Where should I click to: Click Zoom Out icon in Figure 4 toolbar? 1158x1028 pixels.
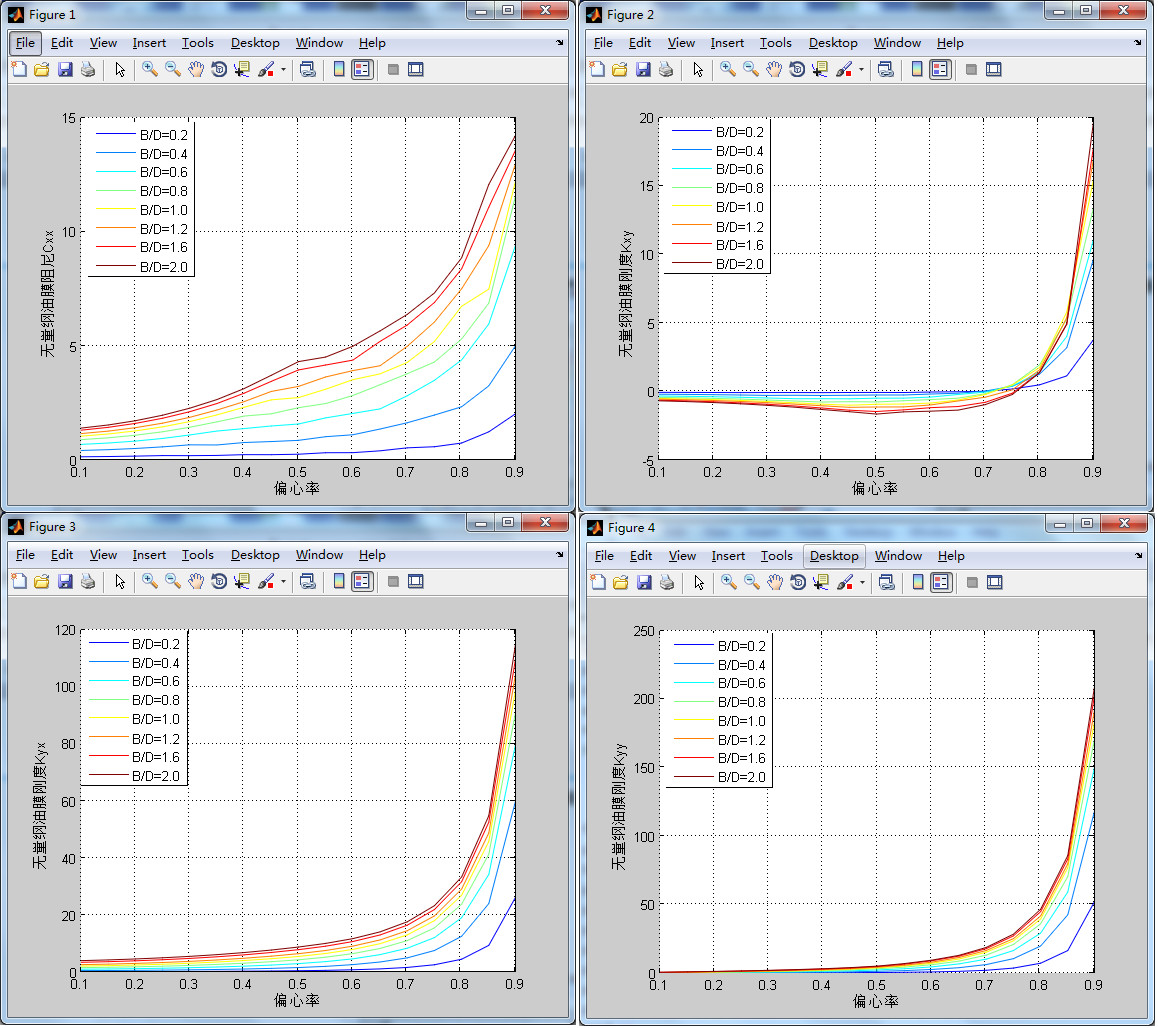pos(752,582)
